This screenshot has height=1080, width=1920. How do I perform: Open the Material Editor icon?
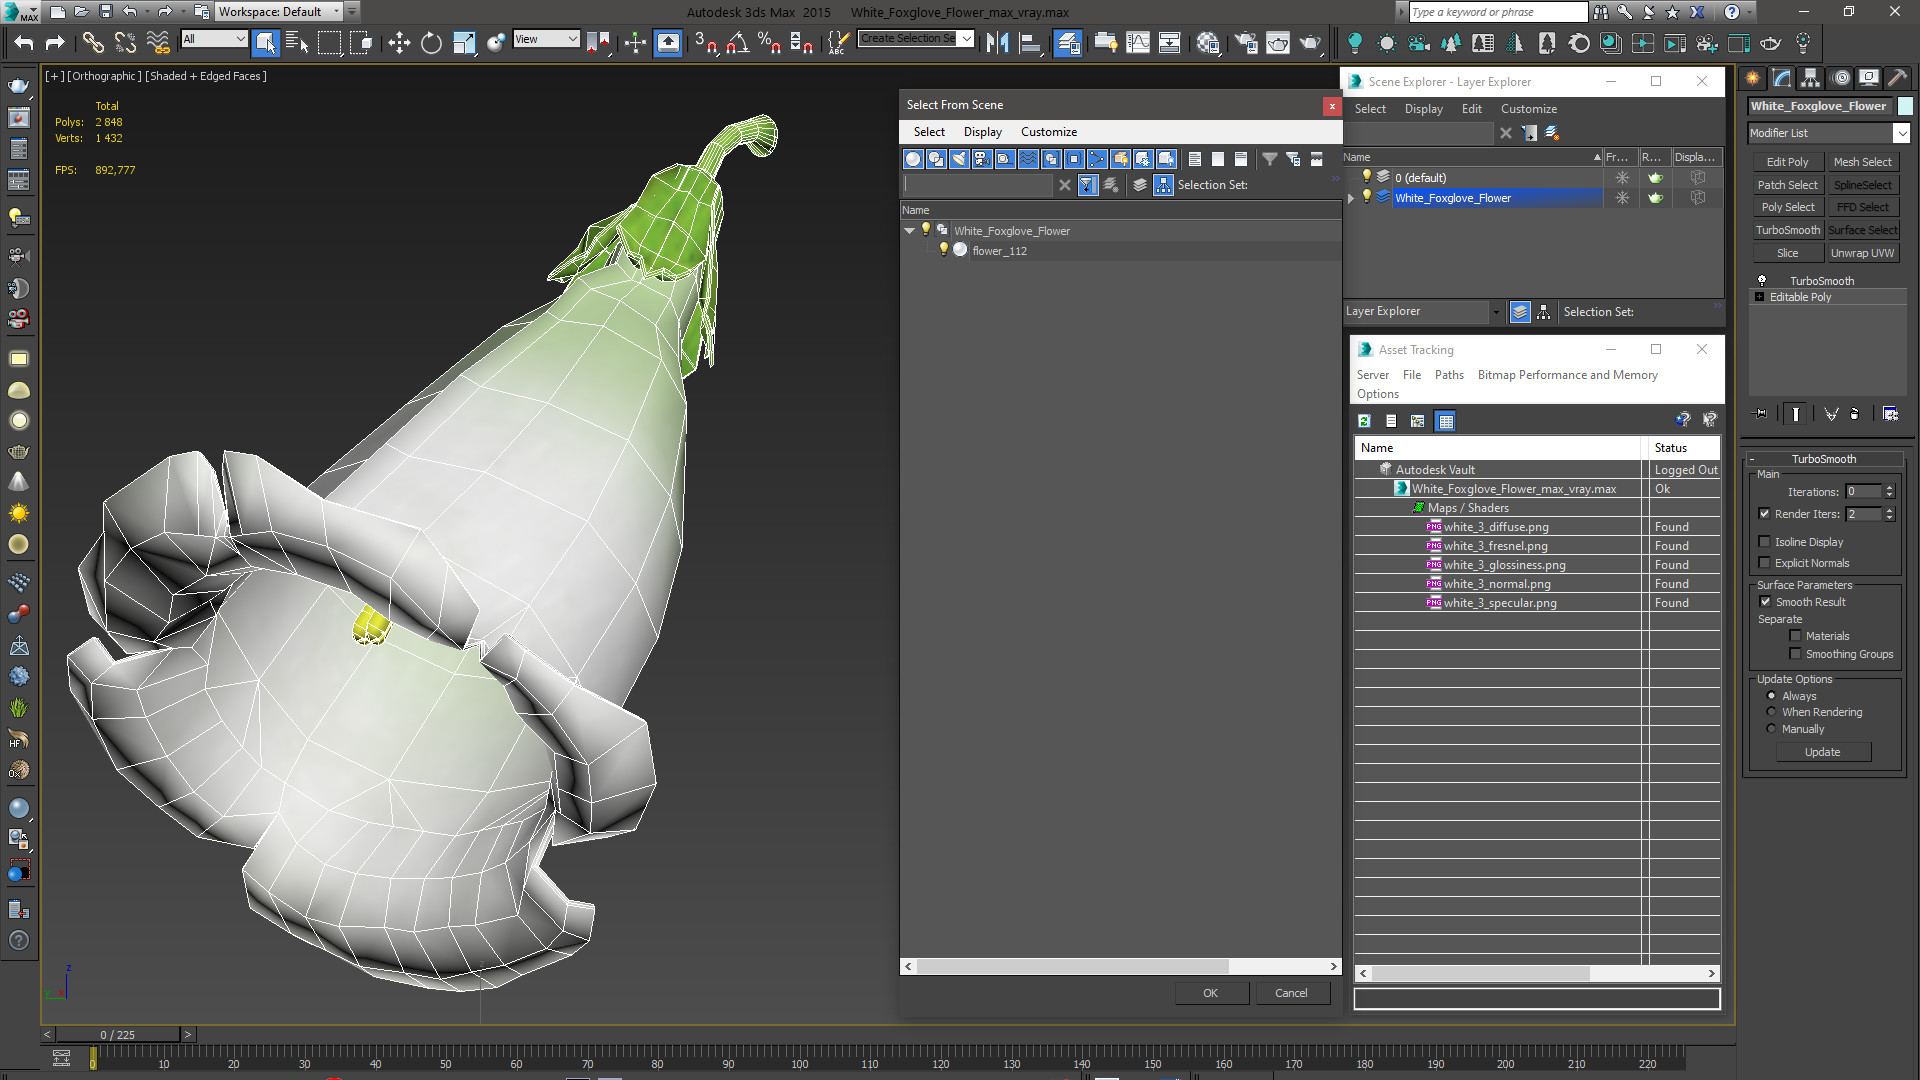1207,42
